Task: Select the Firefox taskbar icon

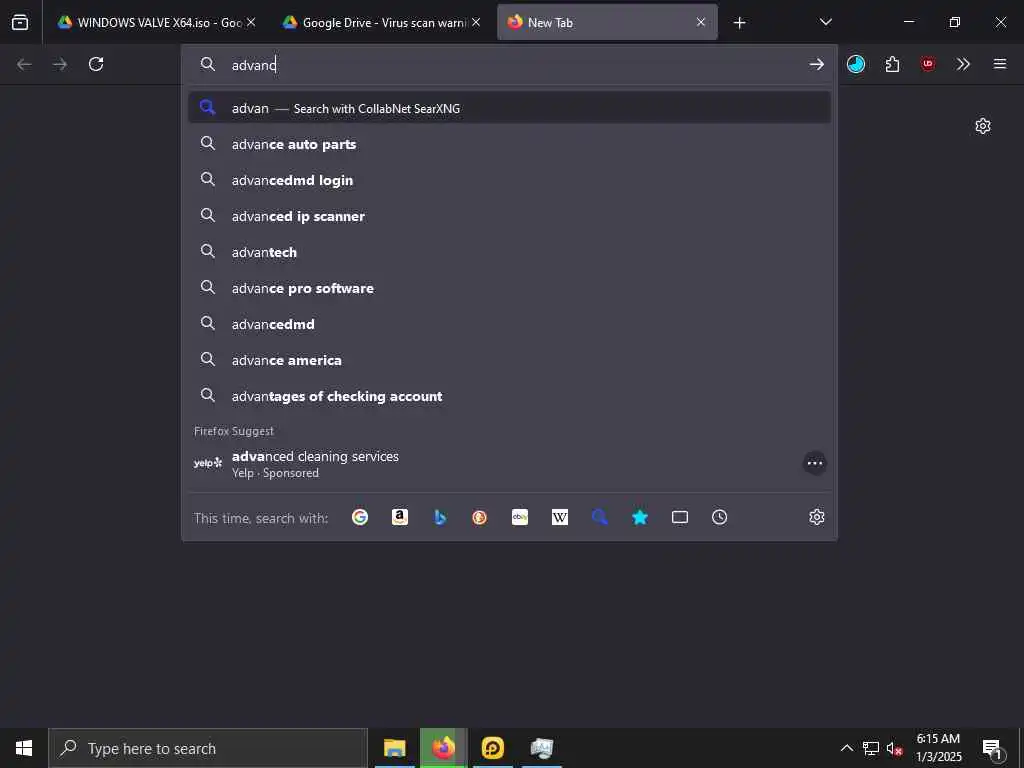Action: 443,748
